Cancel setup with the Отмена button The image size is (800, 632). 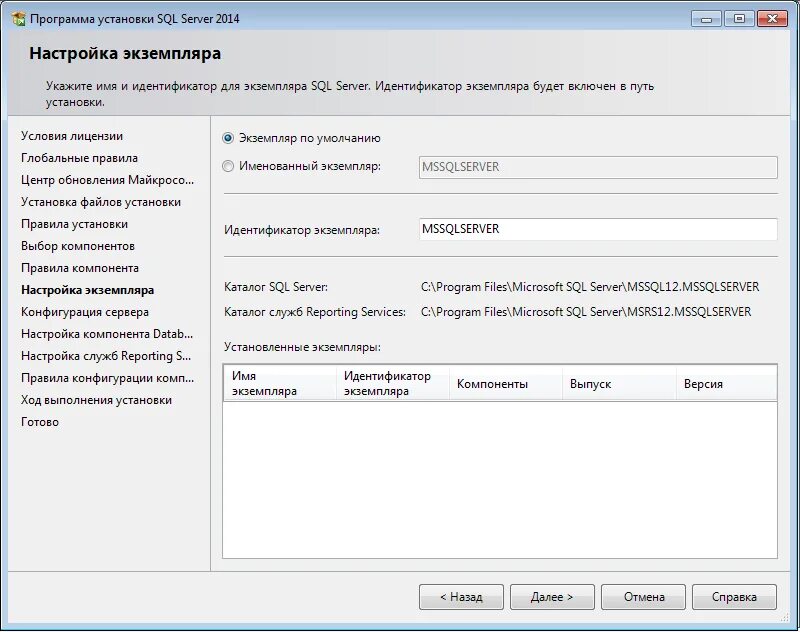(x=643, y=597)
